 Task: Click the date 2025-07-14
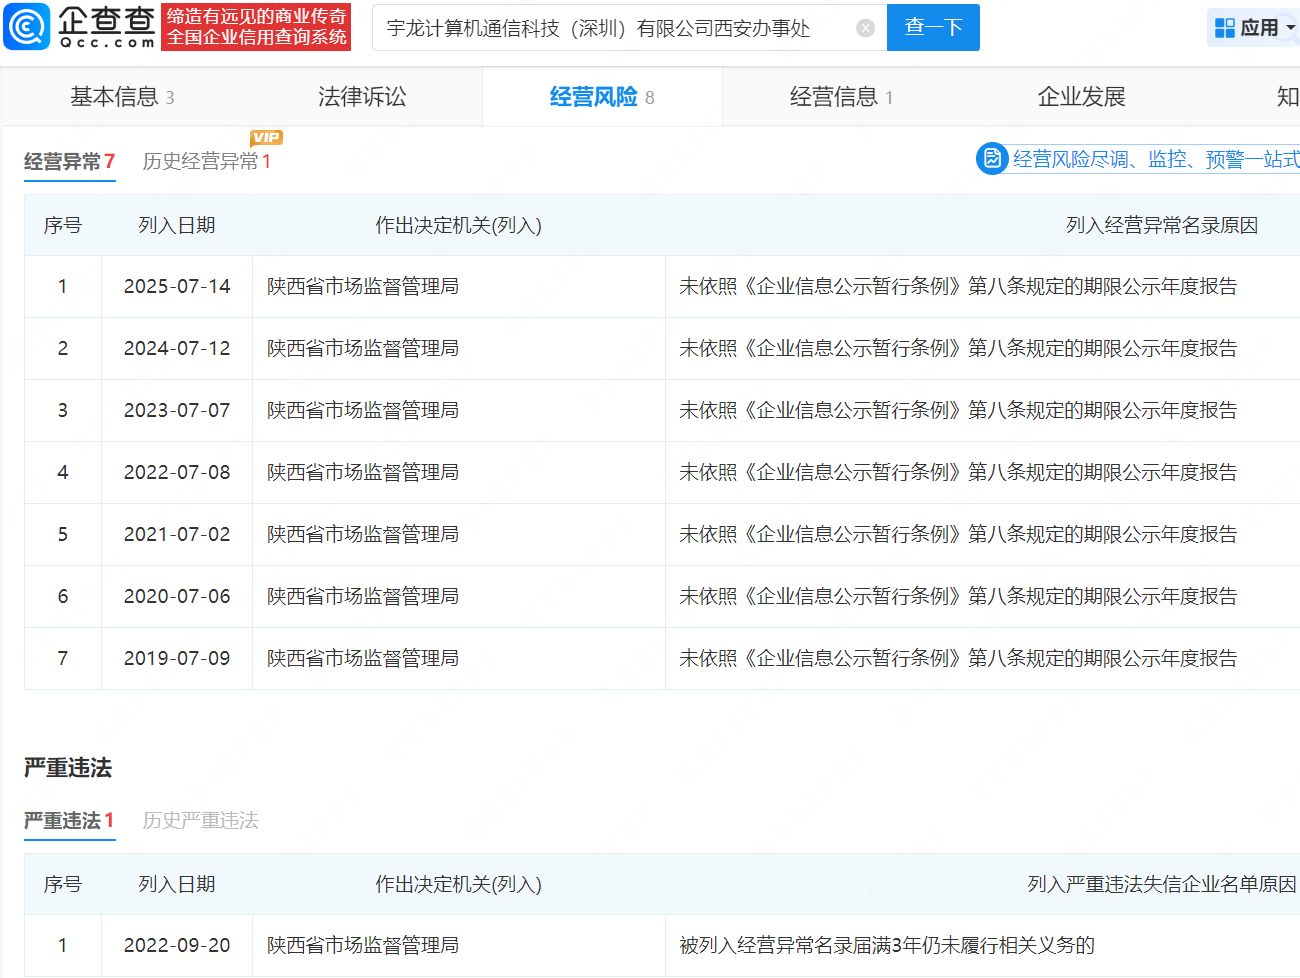(177, 287)
